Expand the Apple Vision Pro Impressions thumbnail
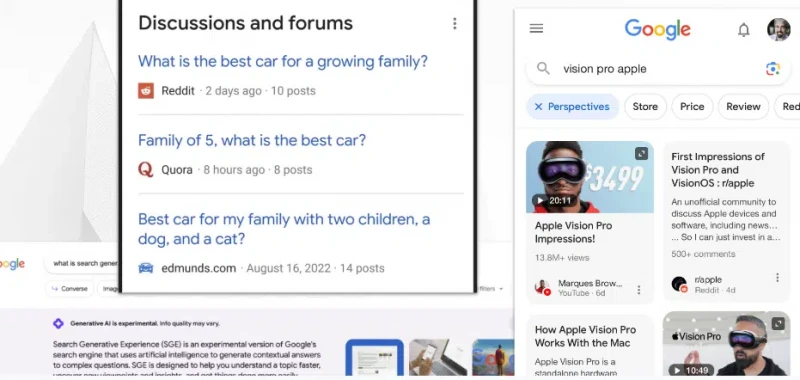Viewport: 800px width, 380px height. 641,154
